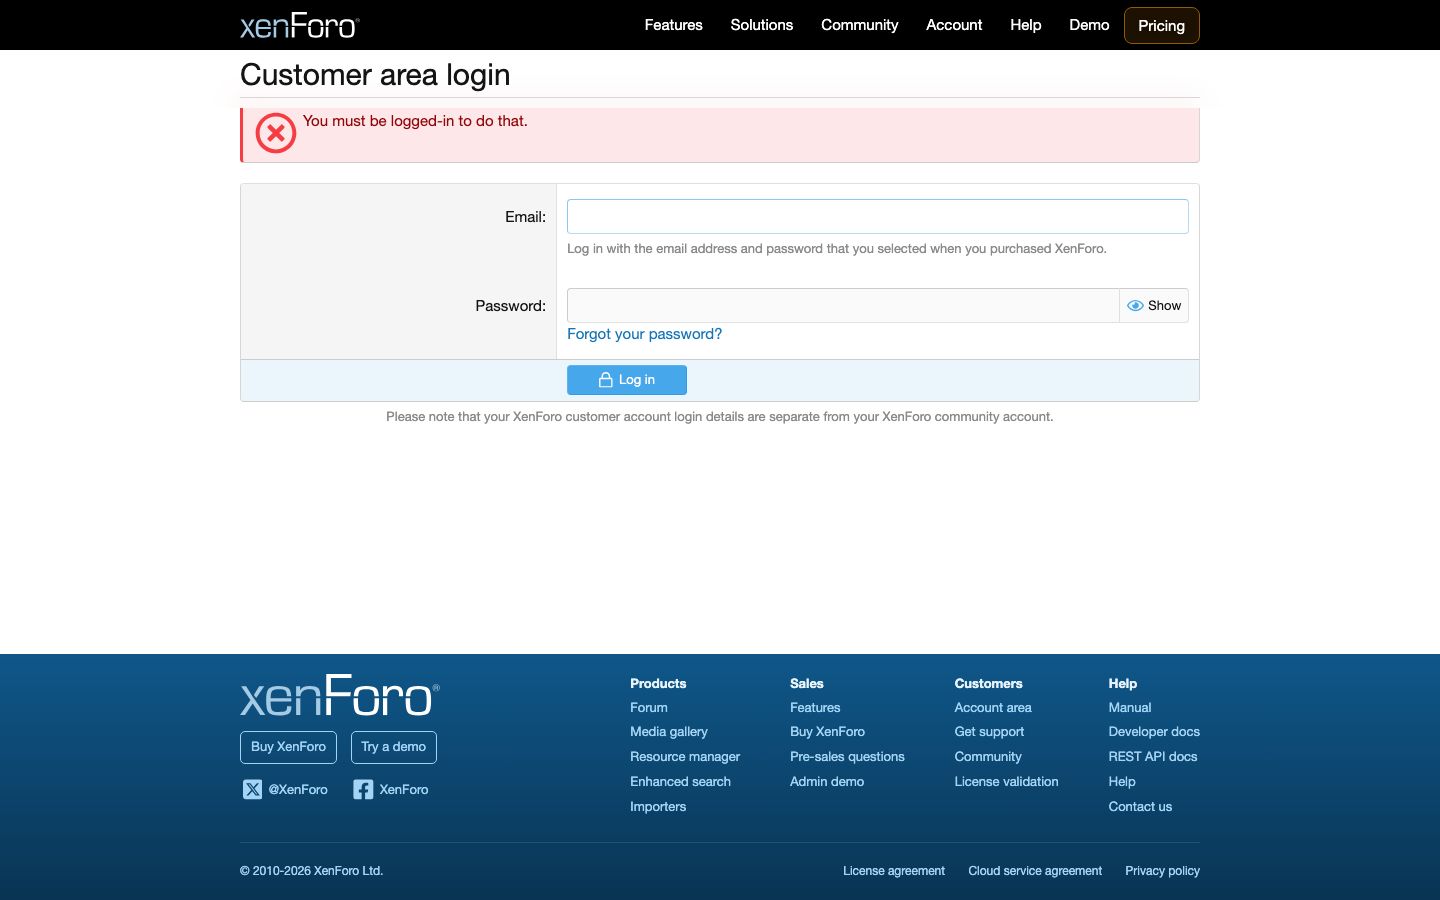Viewport: 1440px width, 900px height.
Task: Open Buy XenForo link under Sales
Action: pyautogui.click(x=827, y=732)
